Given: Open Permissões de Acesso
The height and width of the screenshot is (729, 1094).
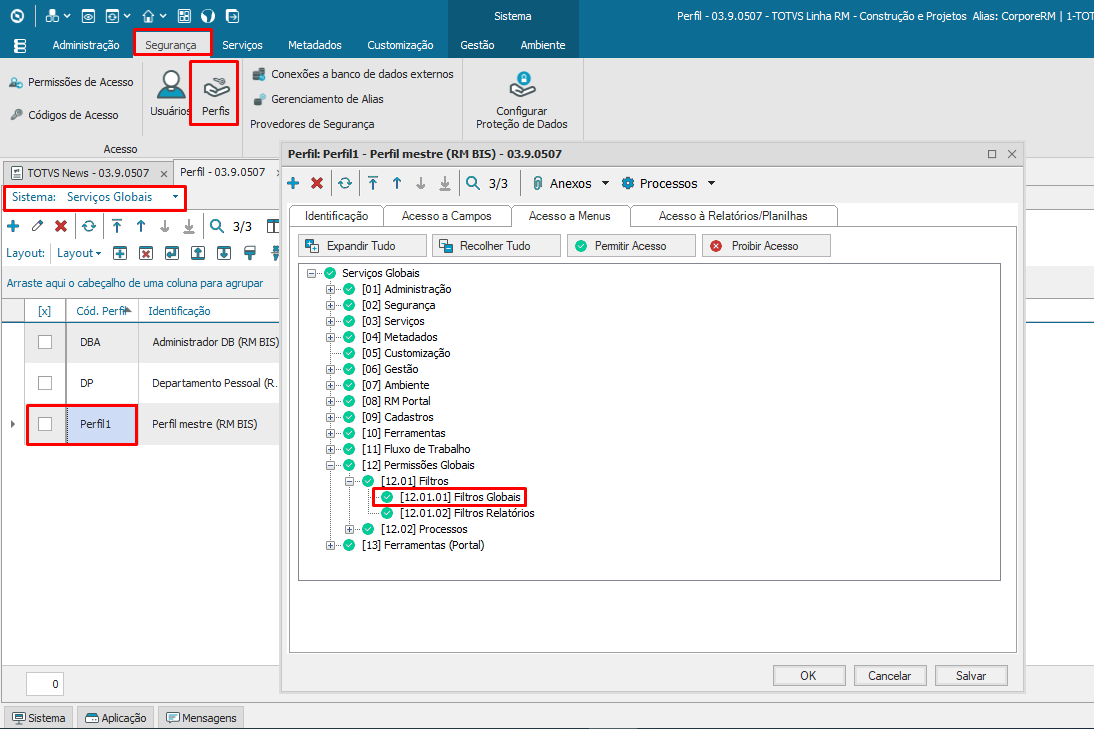Looking at the screenshot, I should [x=71, y=82].
